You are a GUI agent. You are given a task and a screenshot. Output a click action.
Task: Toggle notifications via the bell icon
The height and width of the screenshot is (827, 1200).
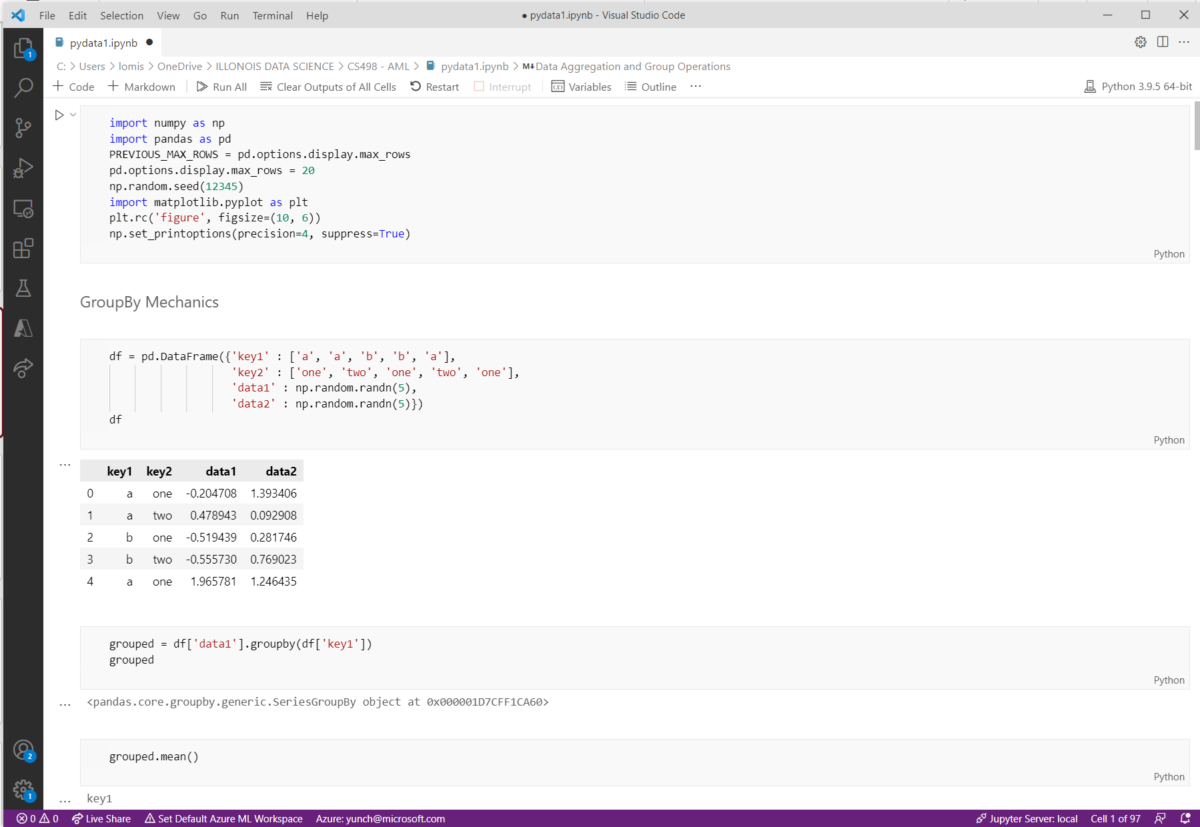(x=1186, y=818)
